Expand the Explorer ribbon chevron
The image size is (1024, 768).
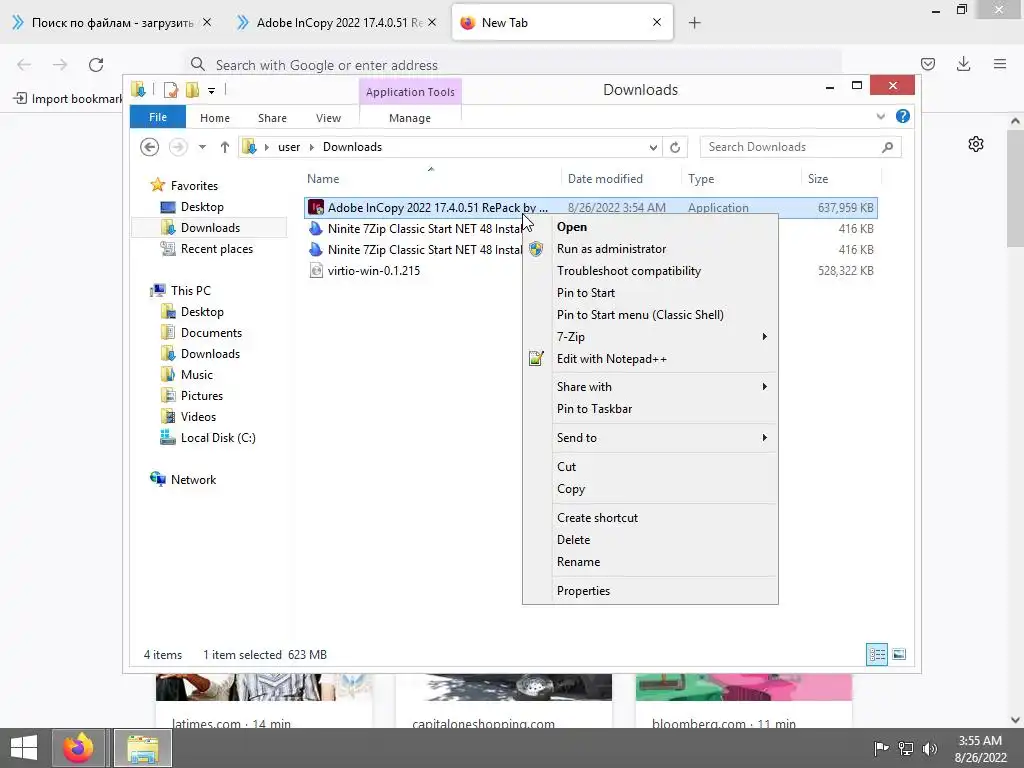880,116
